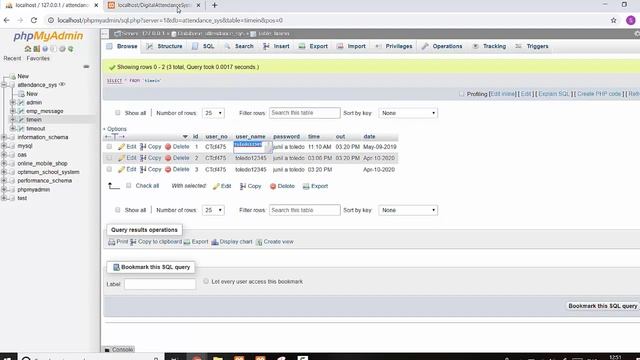Tick the checkbox for row id 2
The height and width of the screenshot is (360, 640).
(x=109, y=158)
